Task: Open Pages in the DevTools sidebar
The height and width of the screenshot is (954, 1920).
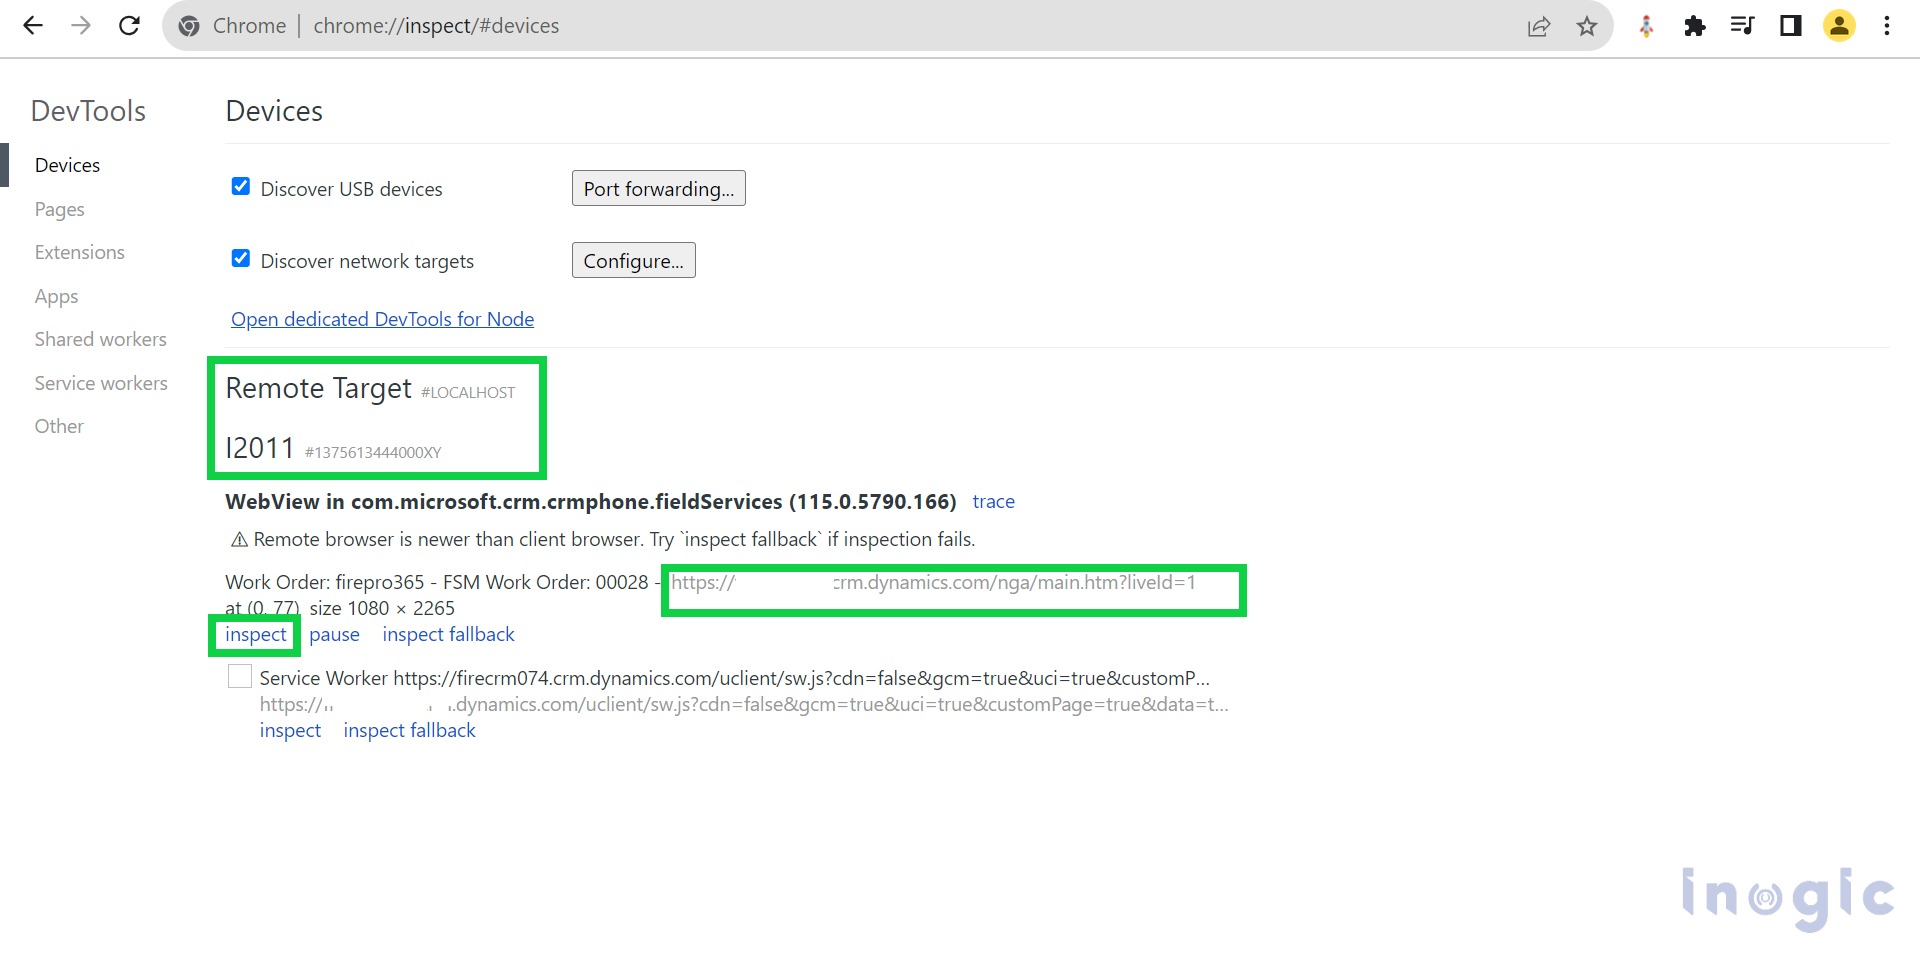Action: click(x=59, y=209)
